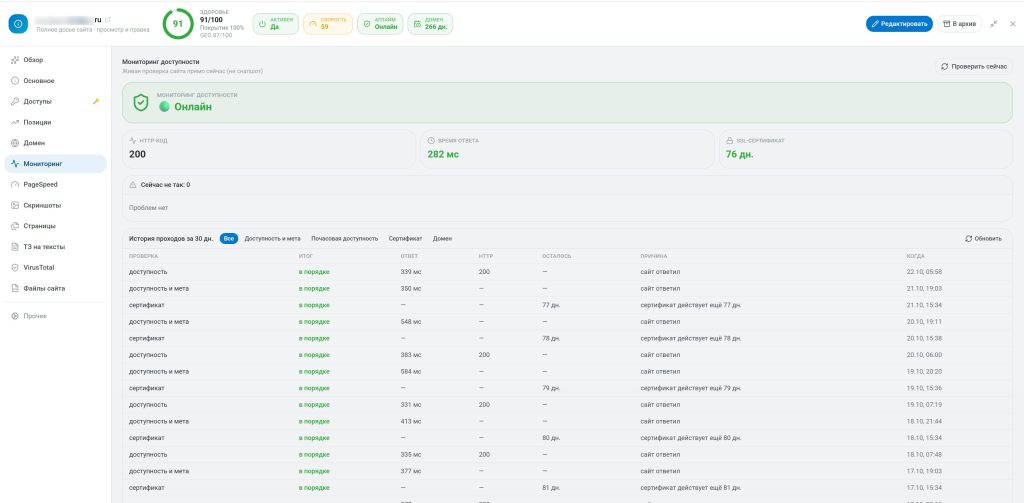The width and height of the screenshot is (1024, 503).
Task: Expand the Прочее sidebar group
Action: click(56, 316)
